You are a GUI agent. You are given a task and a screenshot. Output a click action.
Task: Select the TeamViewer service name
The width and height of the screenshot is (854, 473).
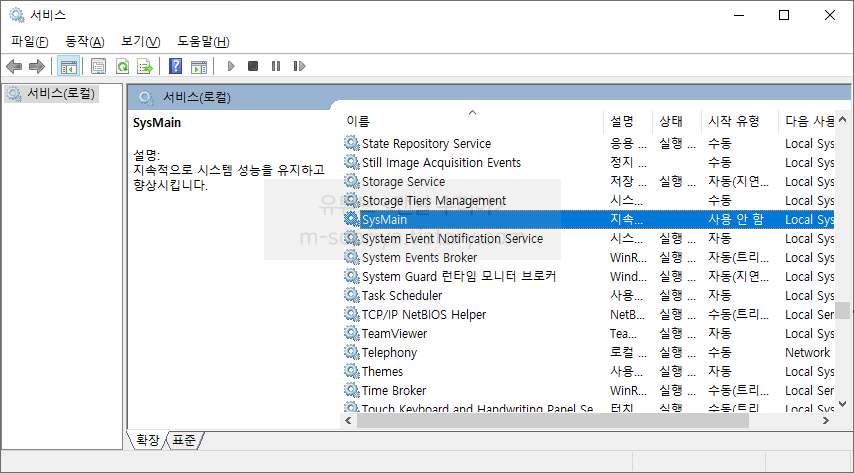coord(394,333)
